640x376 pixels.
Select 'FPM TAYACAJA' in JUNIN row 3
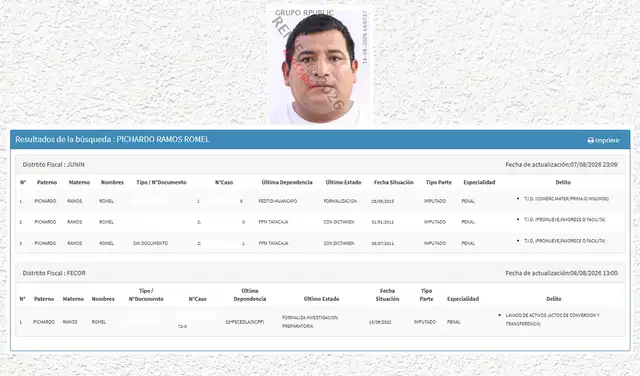coord(273,243)
